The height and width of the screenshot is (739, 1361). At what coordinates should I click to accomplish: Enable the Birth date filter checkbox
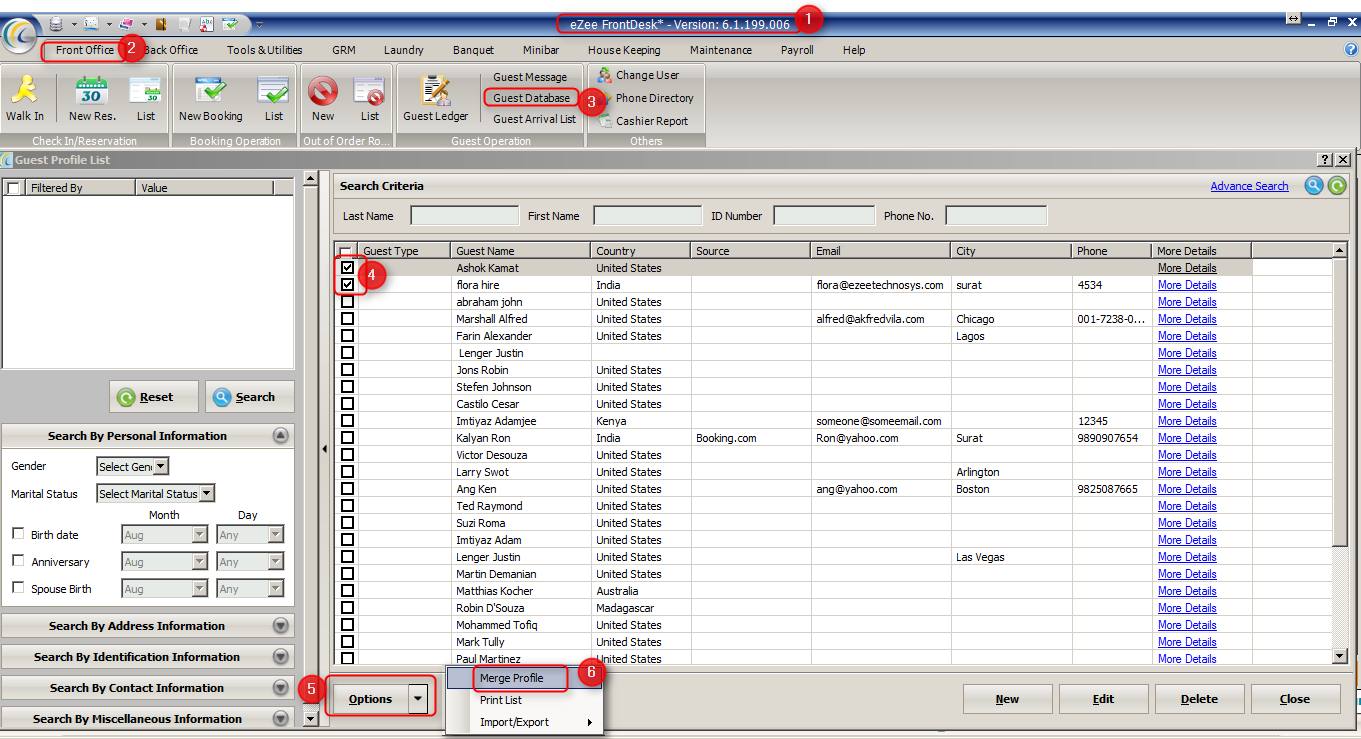click(18, 534)
